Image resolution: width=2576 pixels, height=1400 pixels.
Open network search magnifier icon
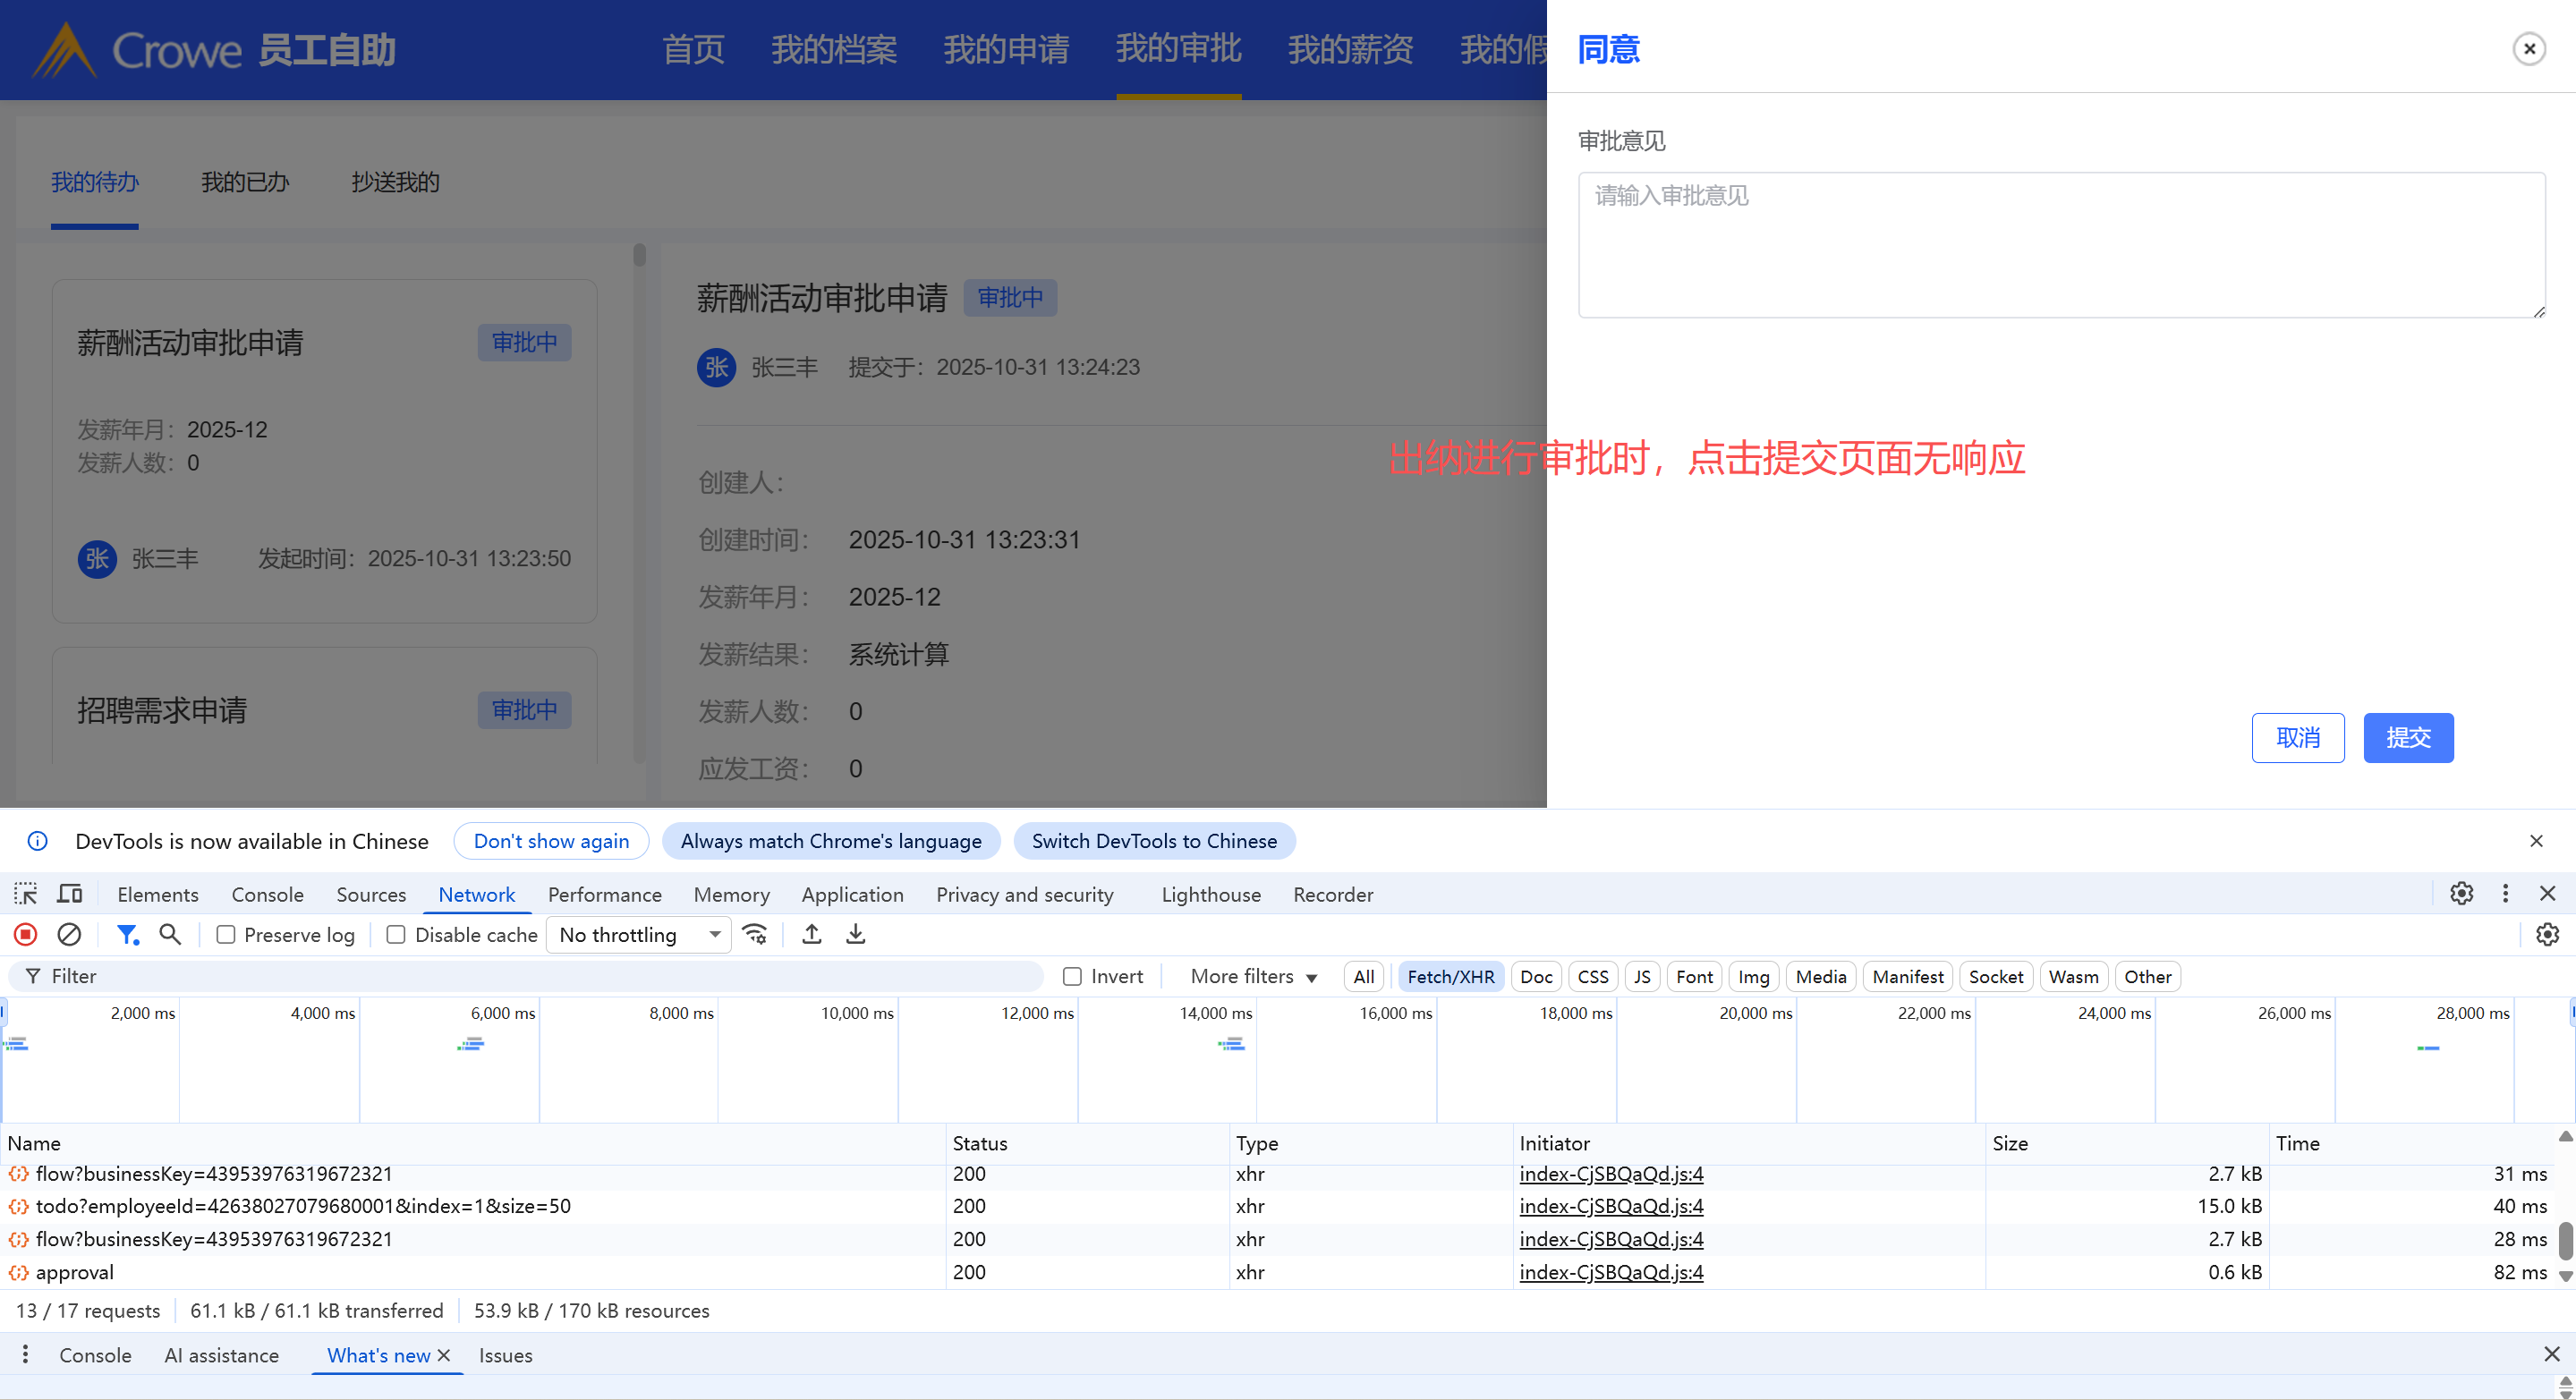pyautogui.click(x=170, y=934)
